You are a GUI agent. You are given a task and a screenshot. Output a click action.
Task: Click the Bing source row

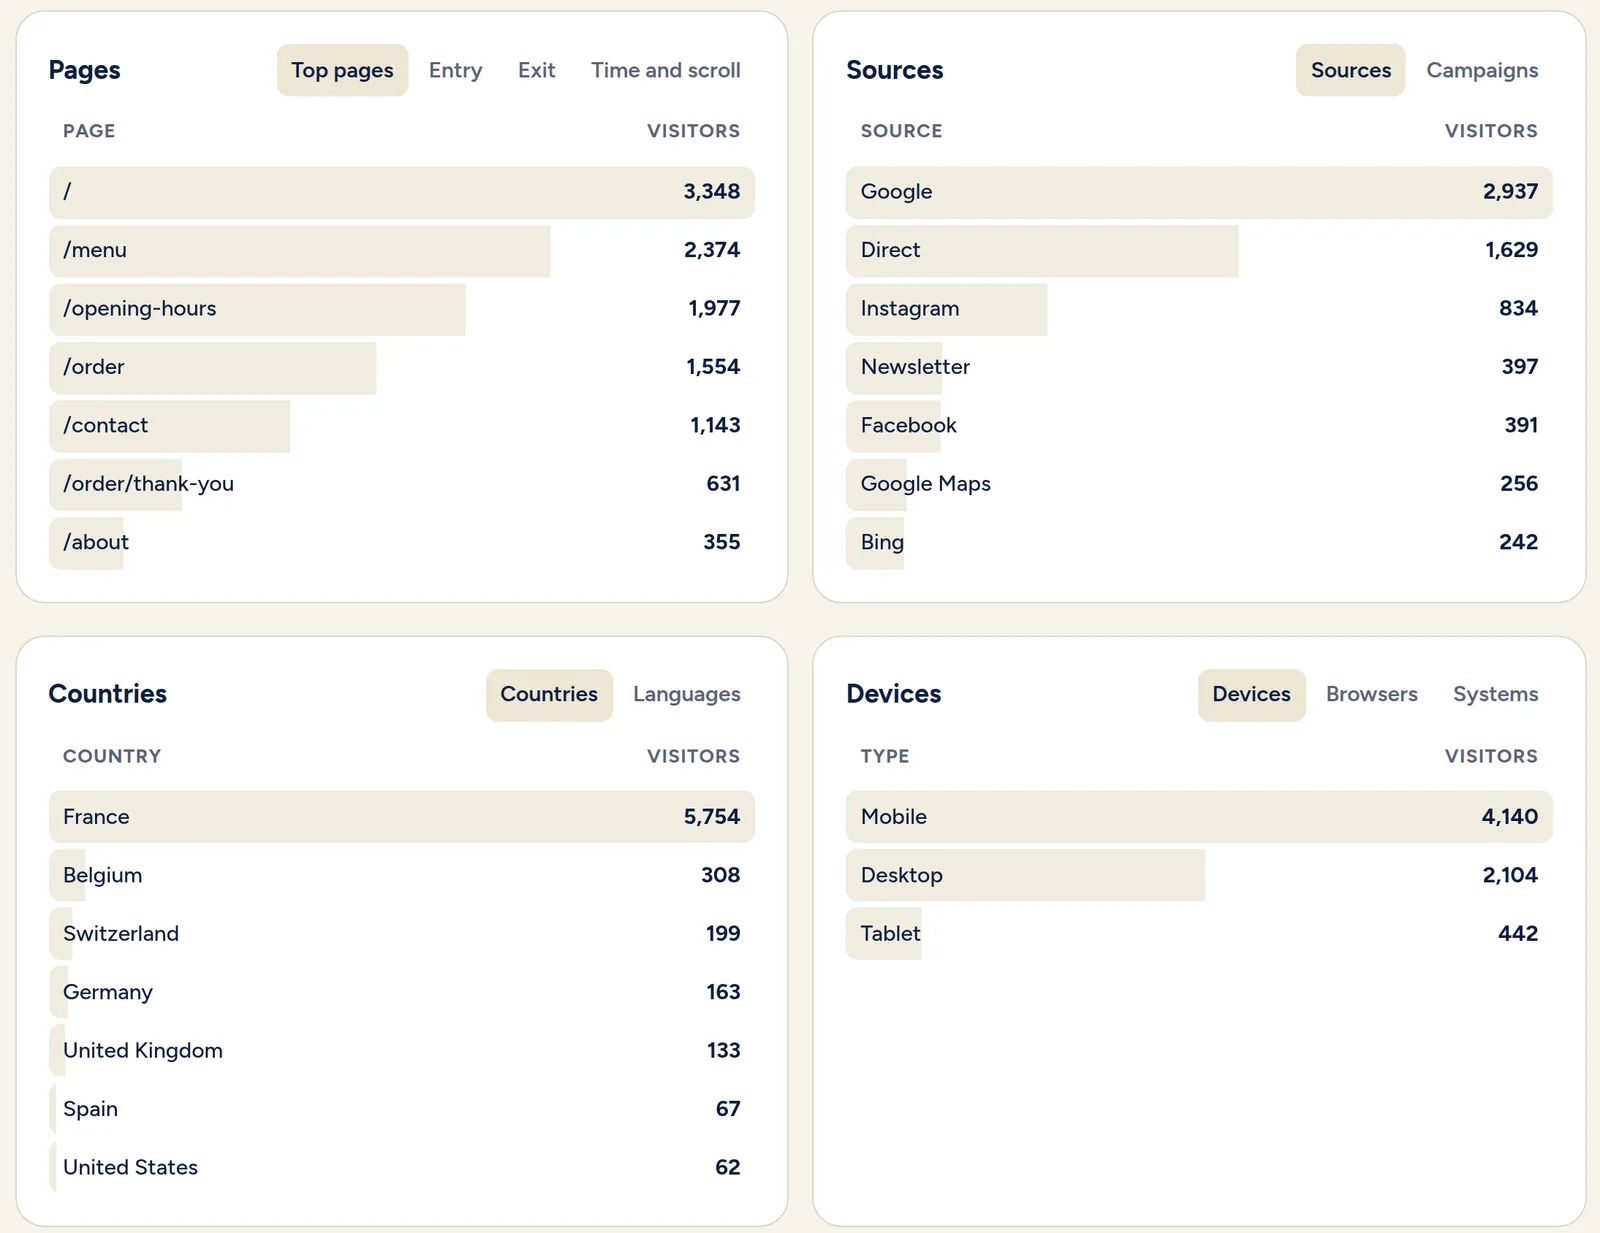click(x=1199, y=543)
